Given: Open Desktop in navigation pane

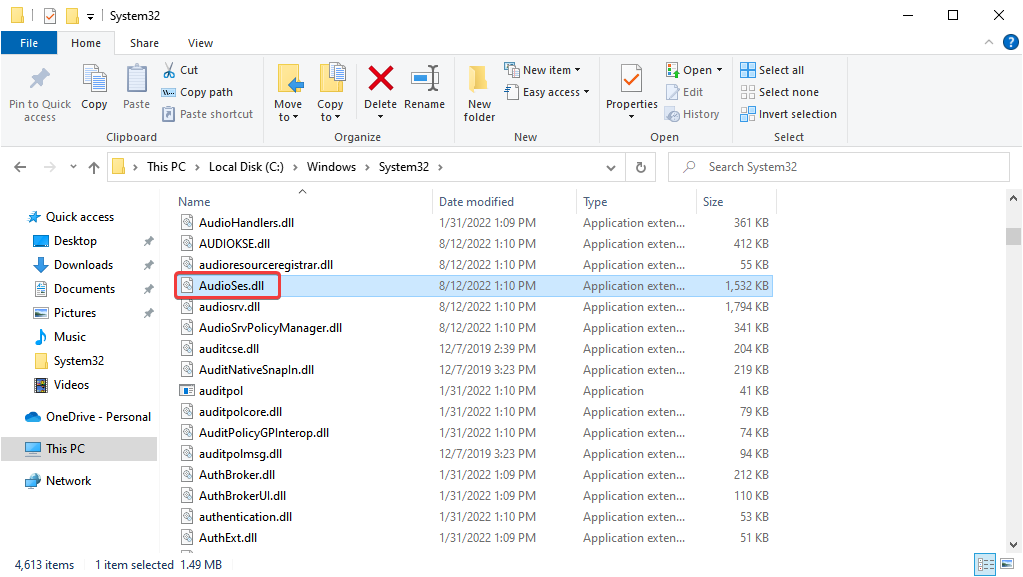Looking at the screenshot, I should click(75, 241).
